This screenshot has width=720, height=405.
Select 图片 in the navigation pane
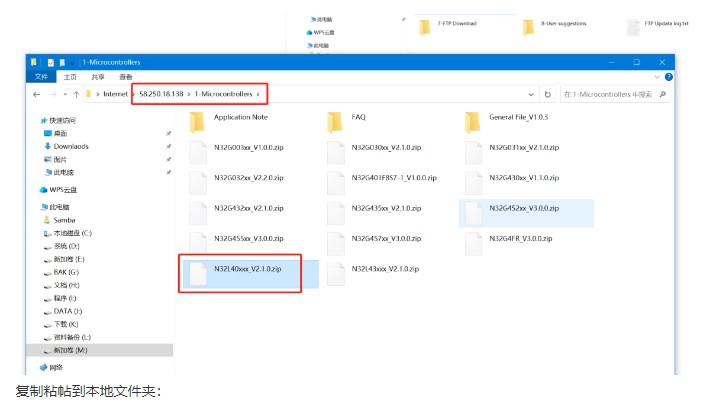(60, 159)
